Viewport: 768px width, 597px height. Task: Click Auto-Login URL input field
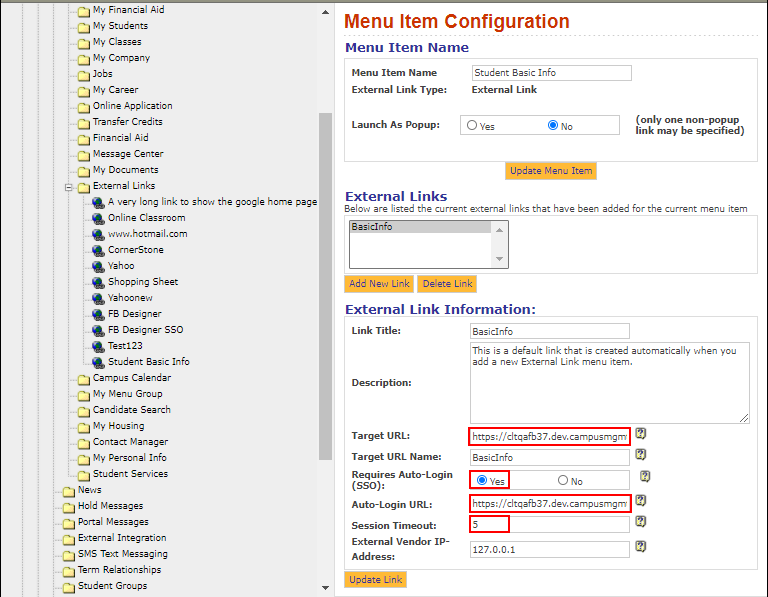(x=550, y=503)
